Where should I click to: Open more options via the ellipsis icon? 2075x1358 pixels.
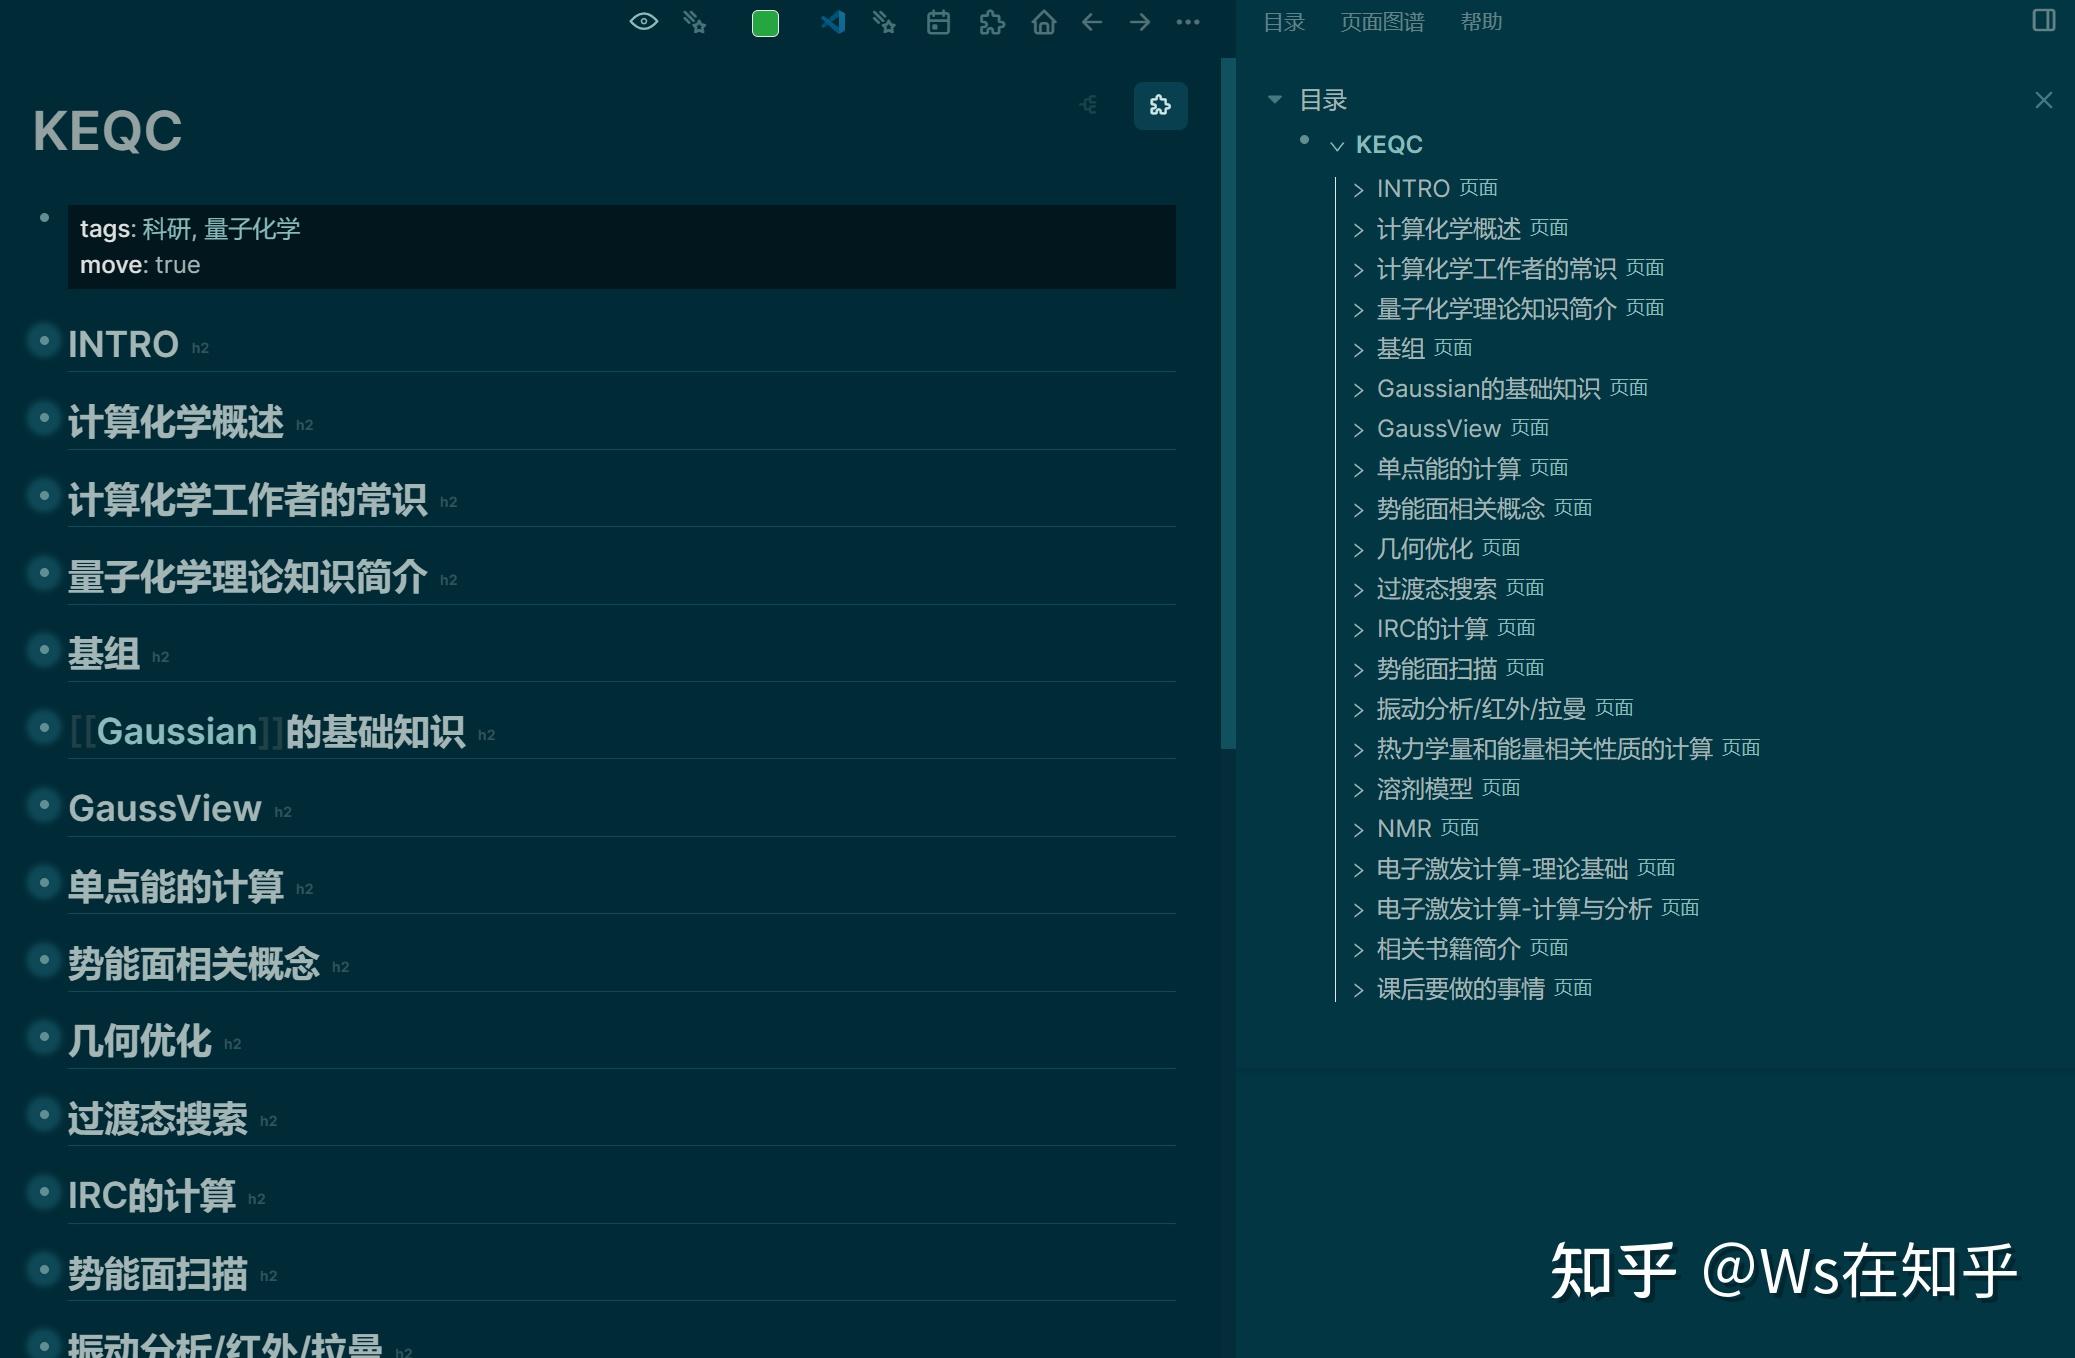pyautogui.click(x=1187, y=21)
